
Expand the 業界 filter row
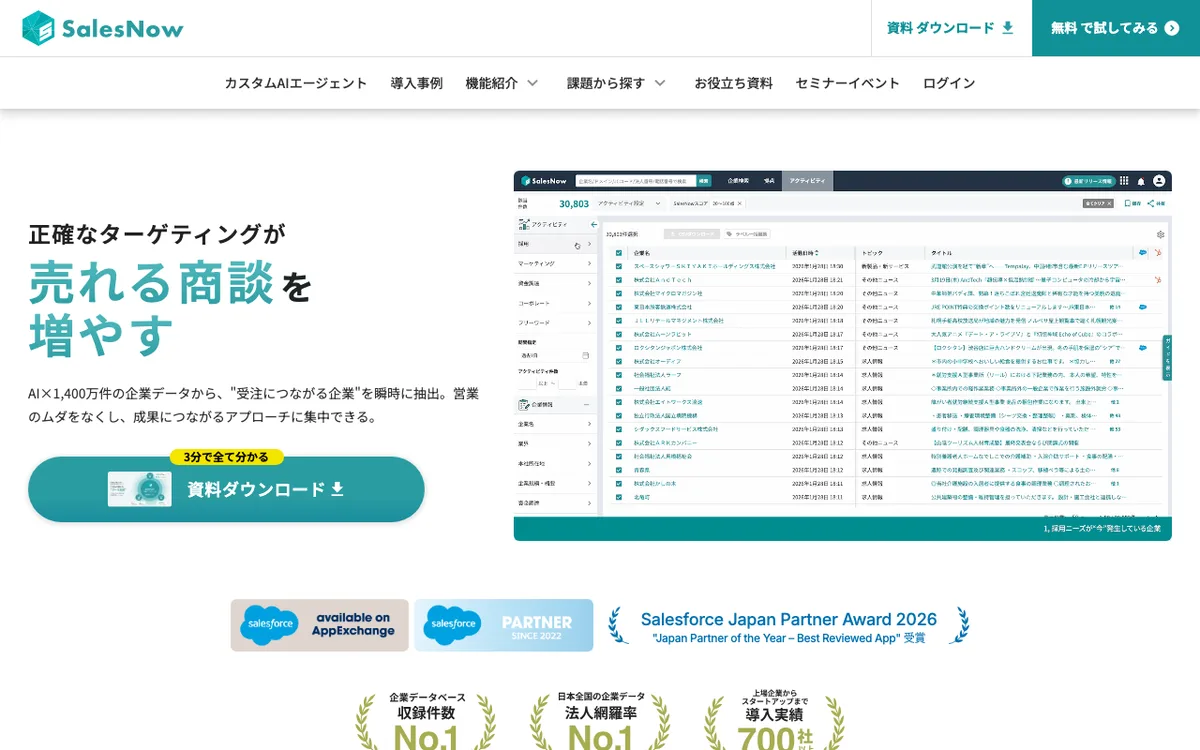pos(556,444)
